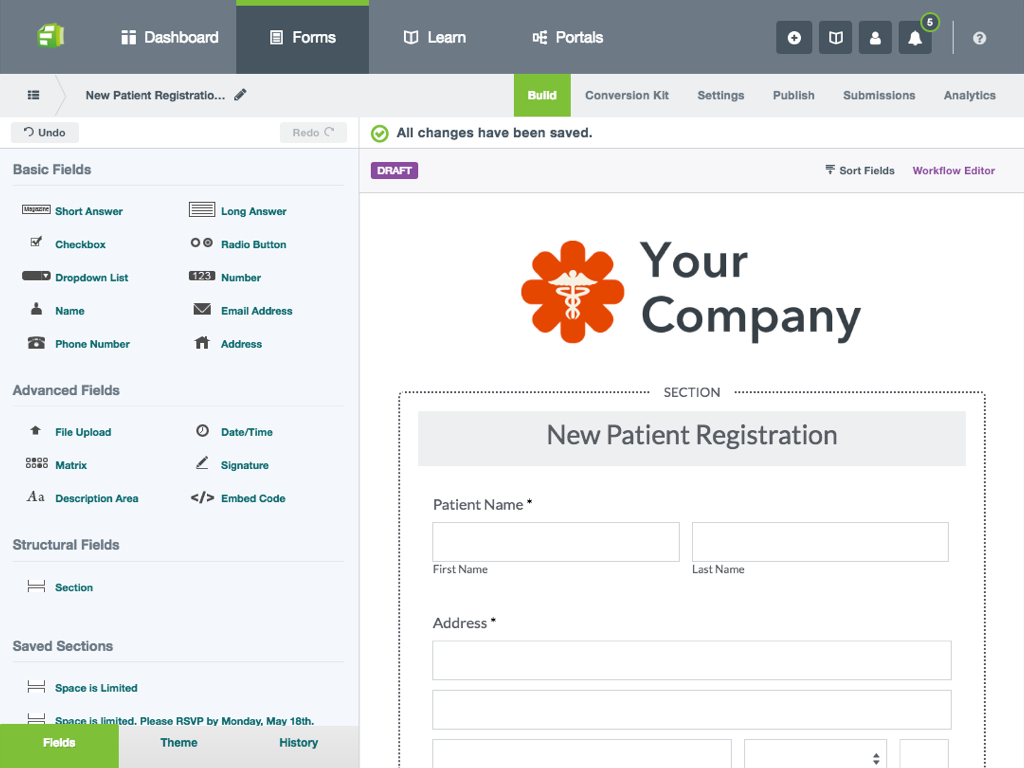Open the state selector in the Address section
Screen dimensions: 1024x768
coord(815,756)
